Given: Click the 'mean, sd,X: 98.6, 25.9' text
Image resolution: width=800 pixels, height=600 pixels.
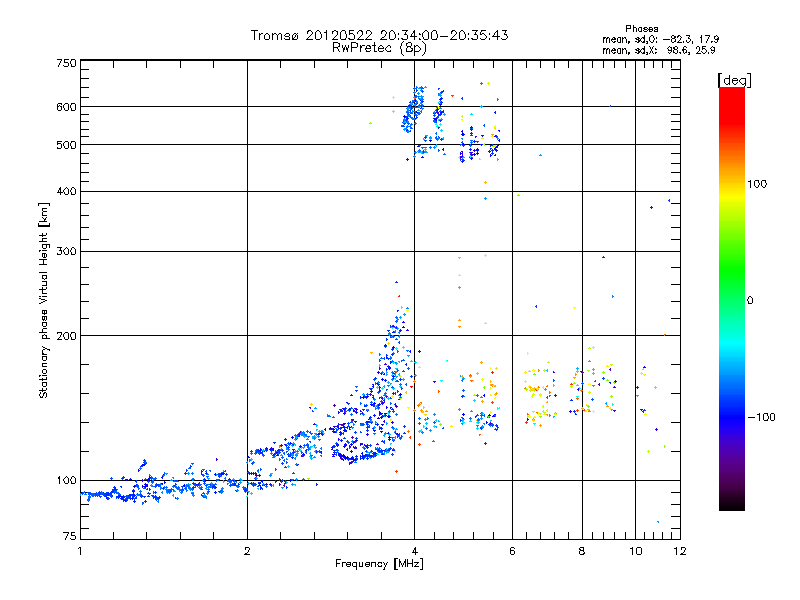Looking at the screenshot, I should click(659, 50).
